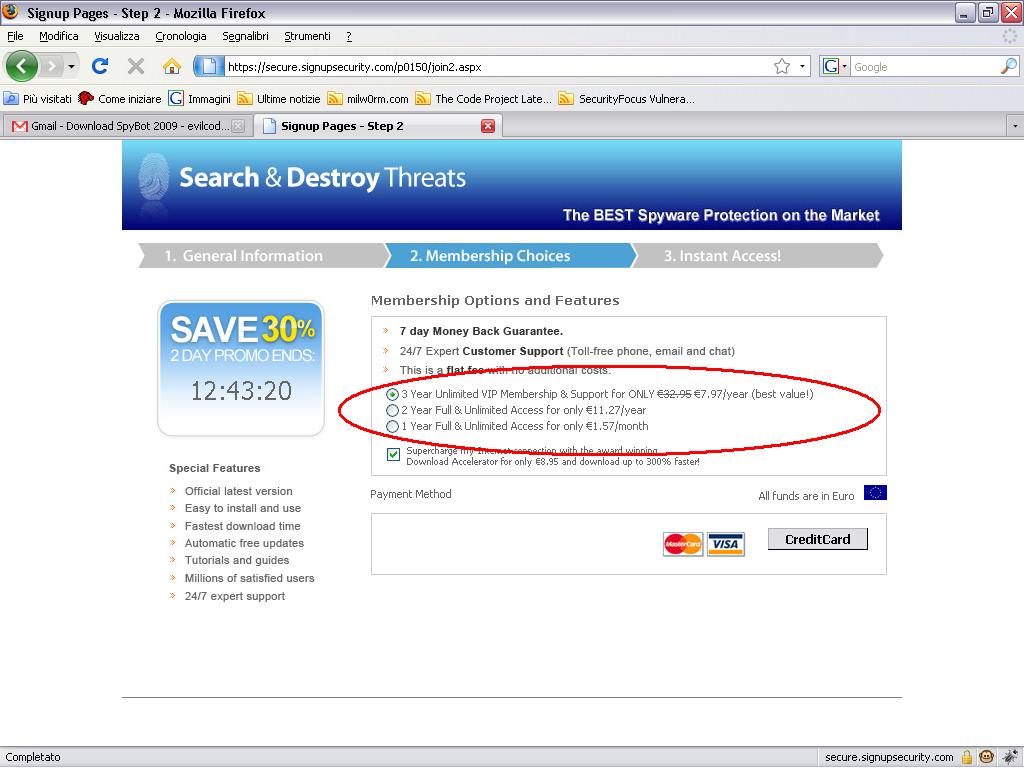
Task: Click the MasterCard logo
Action: click(682, 544)
